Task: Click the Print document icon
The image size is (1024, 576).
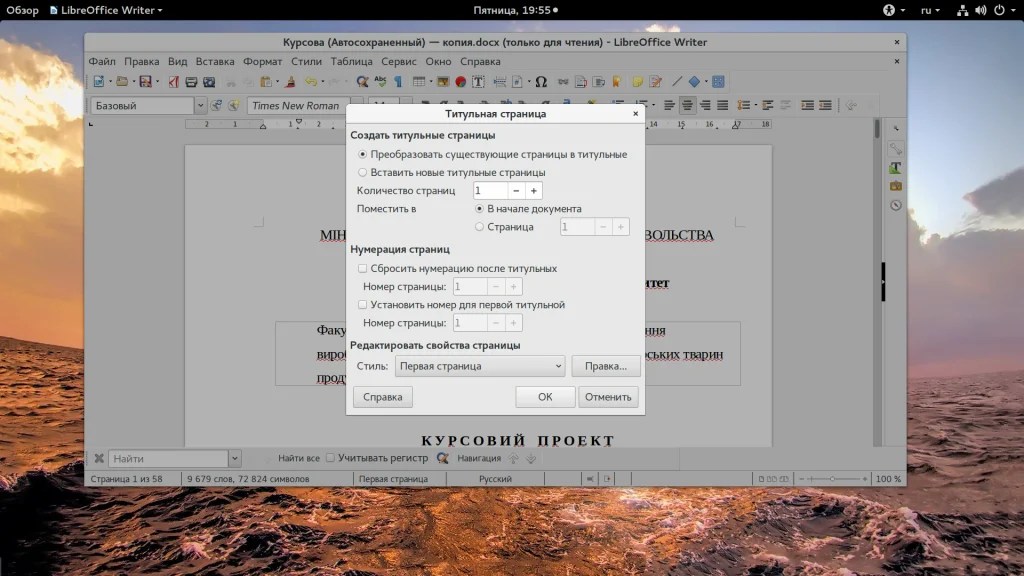Action: (x=191, y=82)
